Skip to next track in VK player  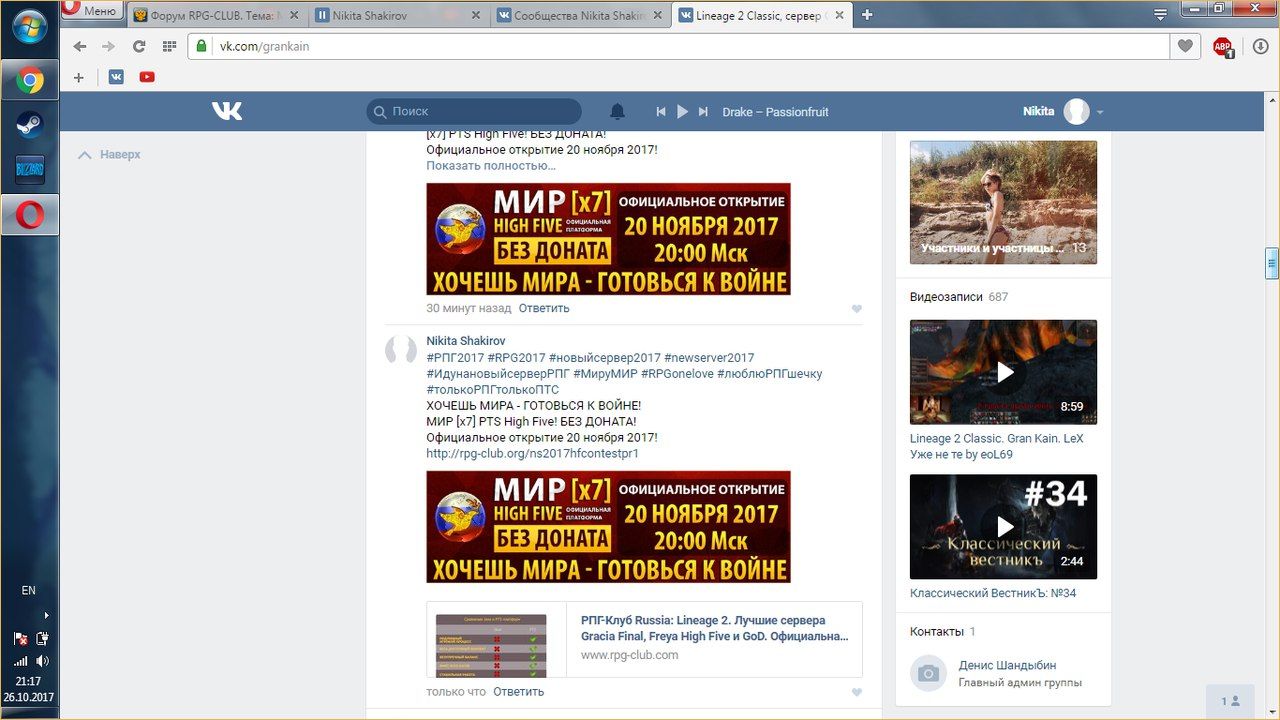pyautogui.click(x=704, y=112)
